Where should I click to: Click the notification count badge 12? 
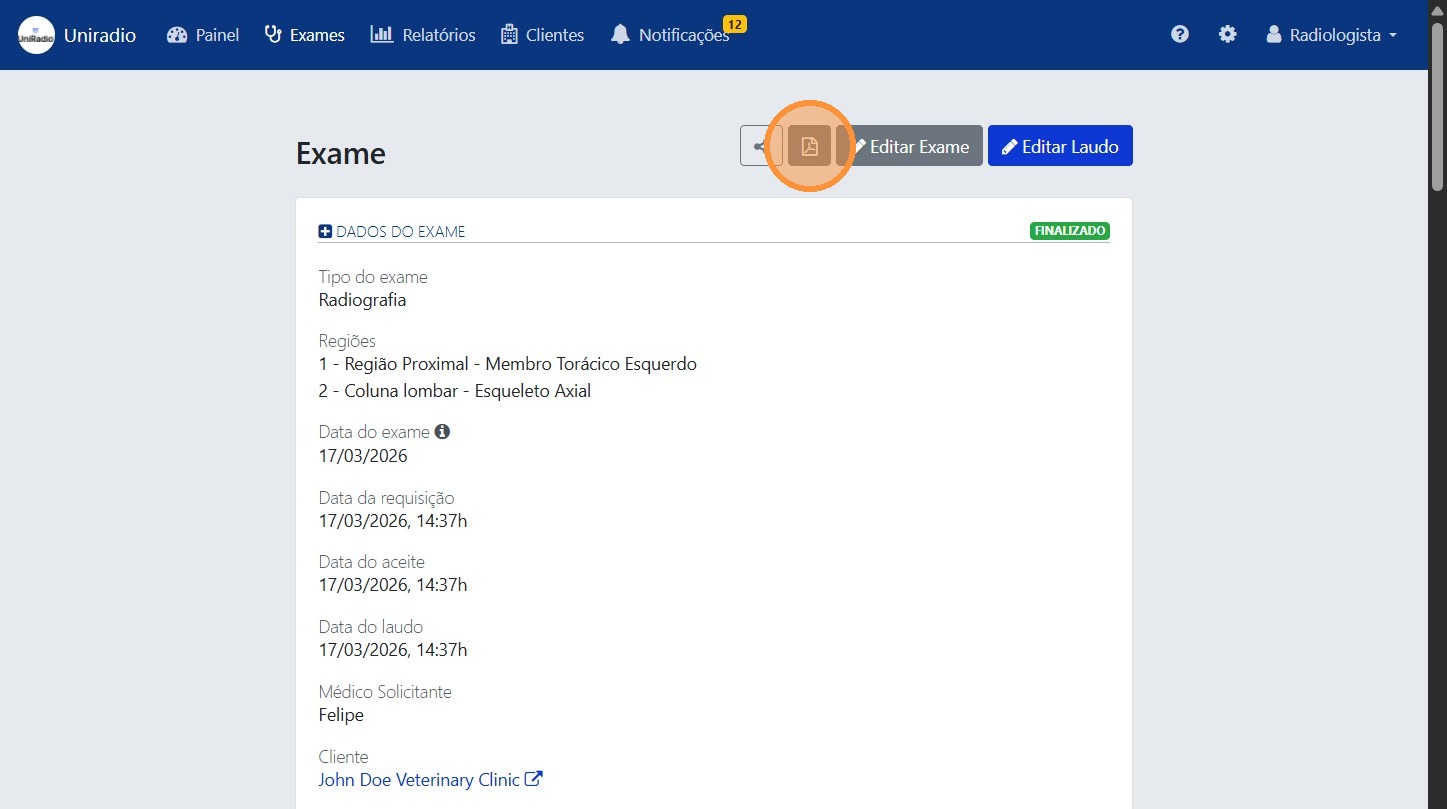734,24
